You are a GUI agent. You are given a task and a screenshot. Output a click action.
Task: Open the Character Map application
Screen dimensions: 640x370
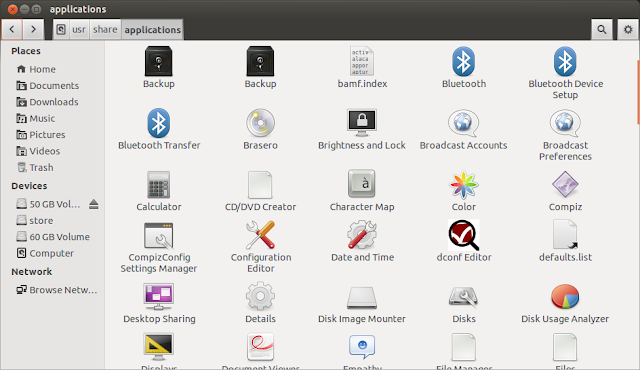point(362,184)
